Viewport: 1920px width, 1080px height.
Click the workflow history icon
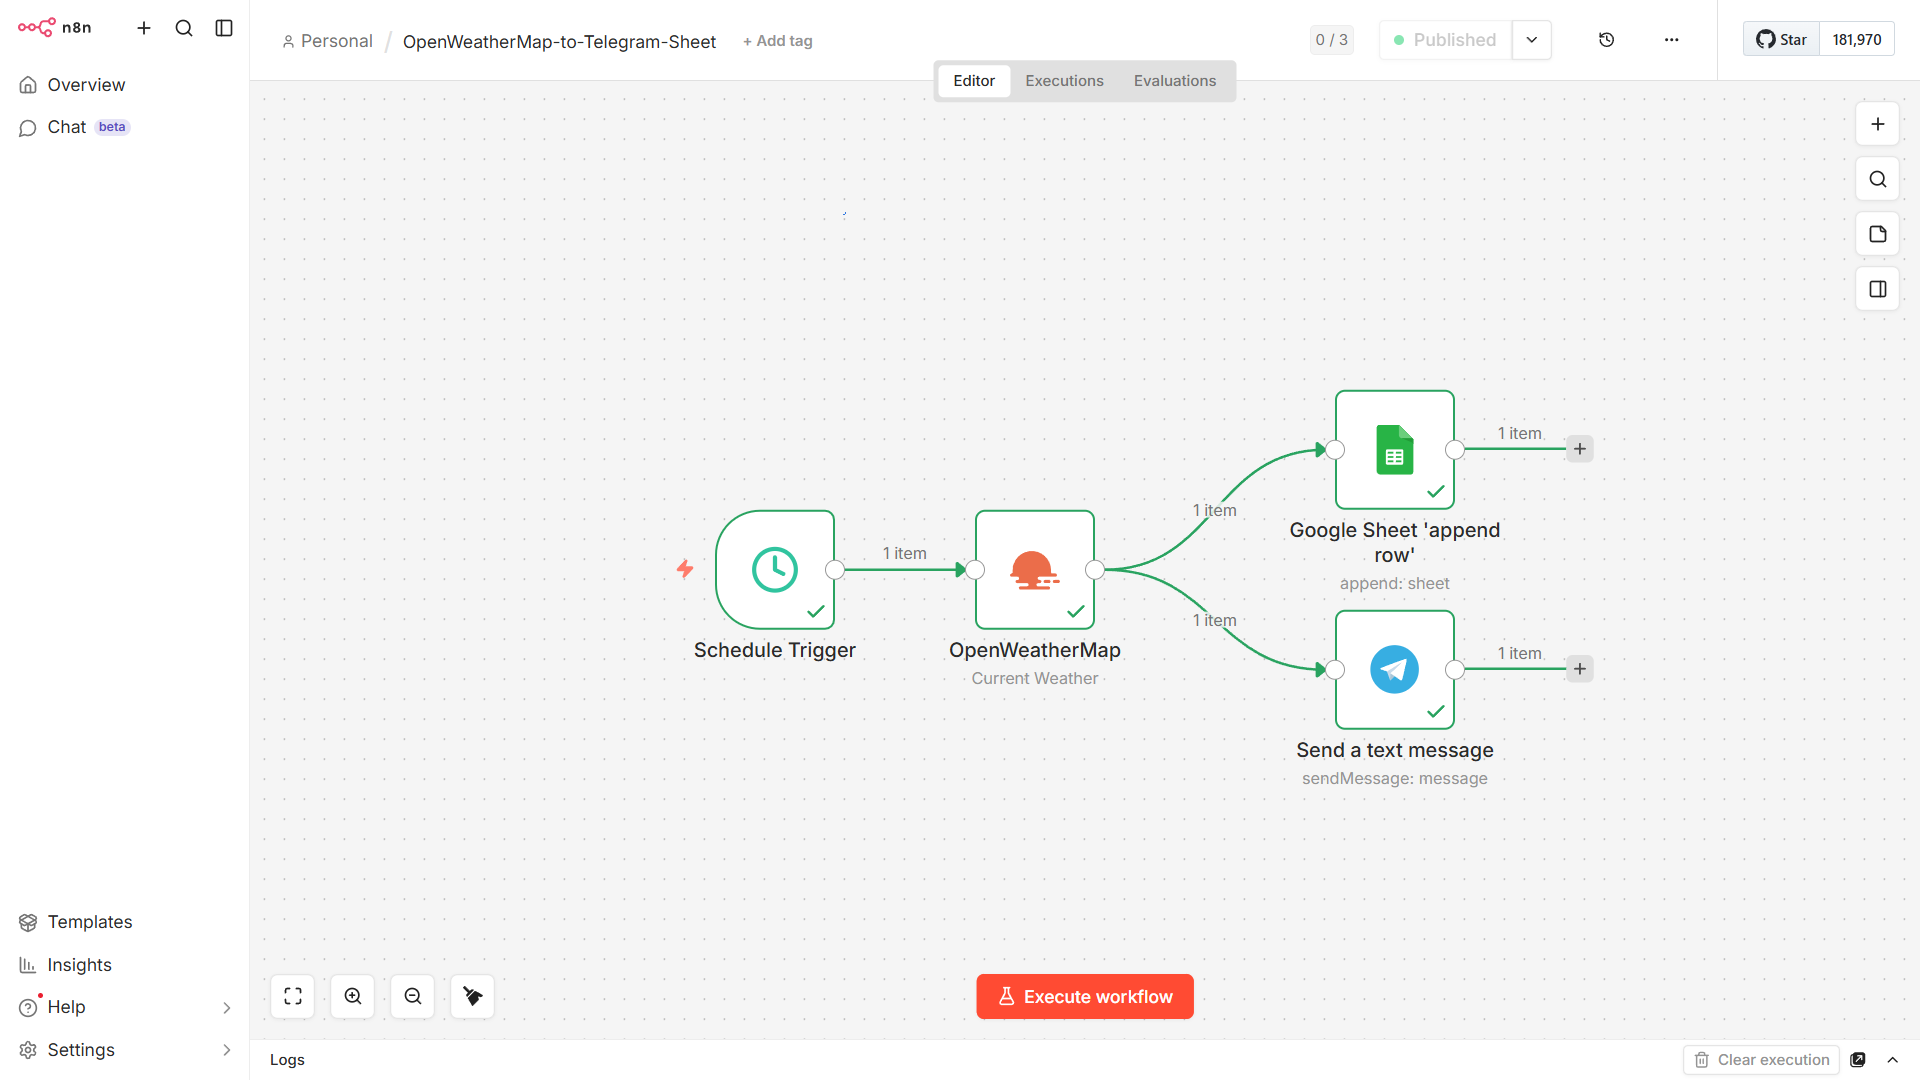point(1606,40)
